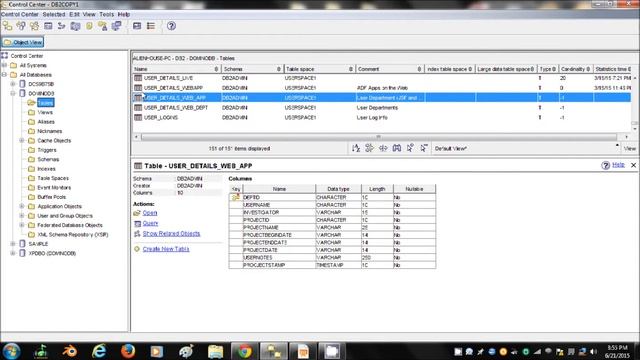
Task: Open the Configuration Assistant toolbar icon
Action: tap(117, 26)
